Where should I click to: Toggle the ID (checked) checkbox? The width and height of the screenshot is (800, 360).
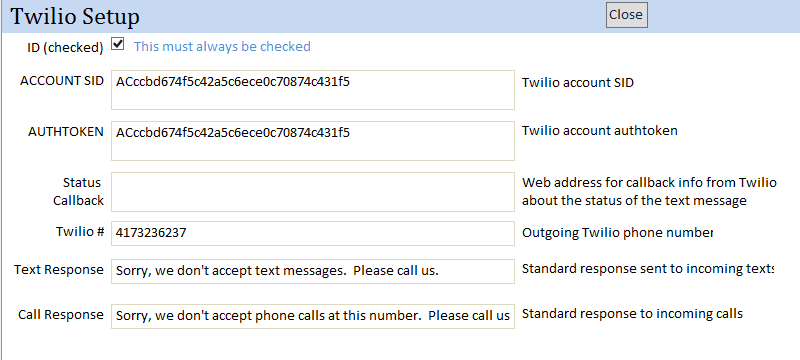point(117,44)
